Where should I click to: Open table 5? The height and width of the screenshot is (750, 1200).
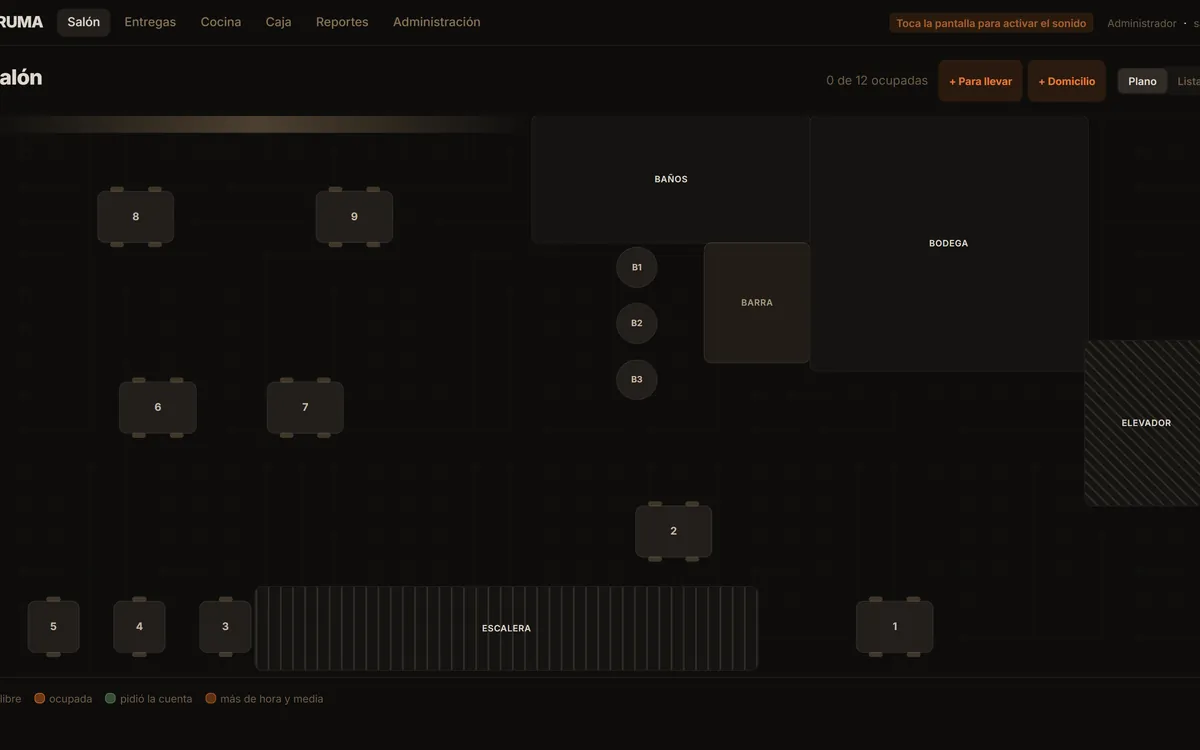click(53, 627)
